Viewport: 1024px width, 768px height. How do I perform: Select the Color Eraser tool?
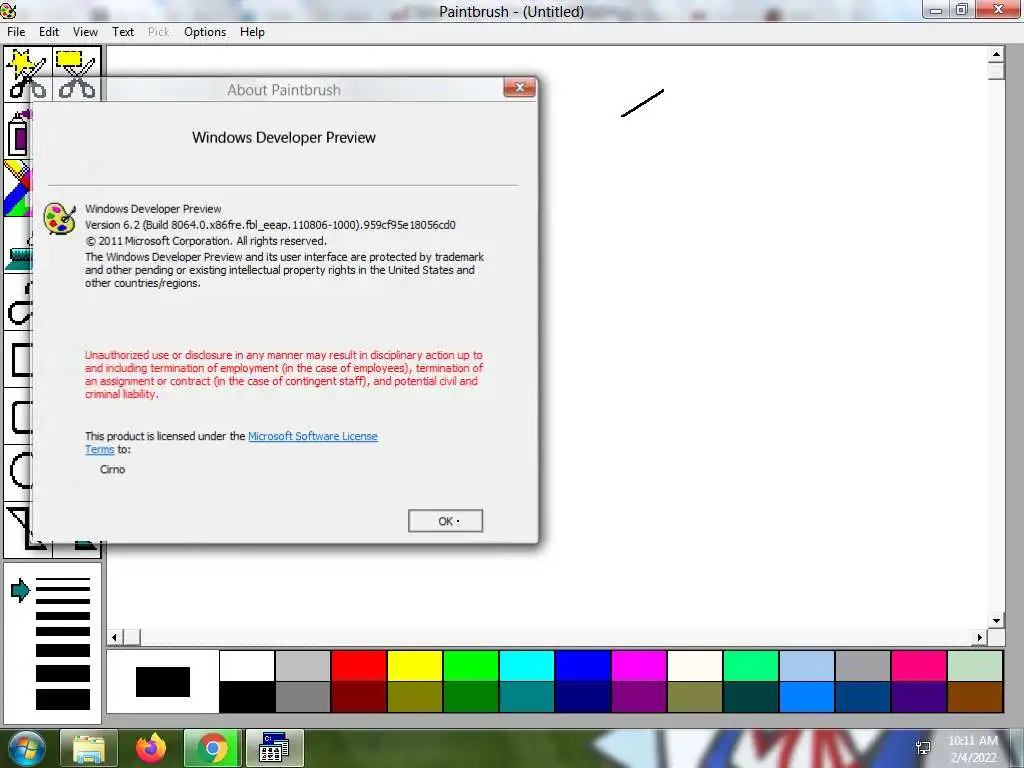18,188
